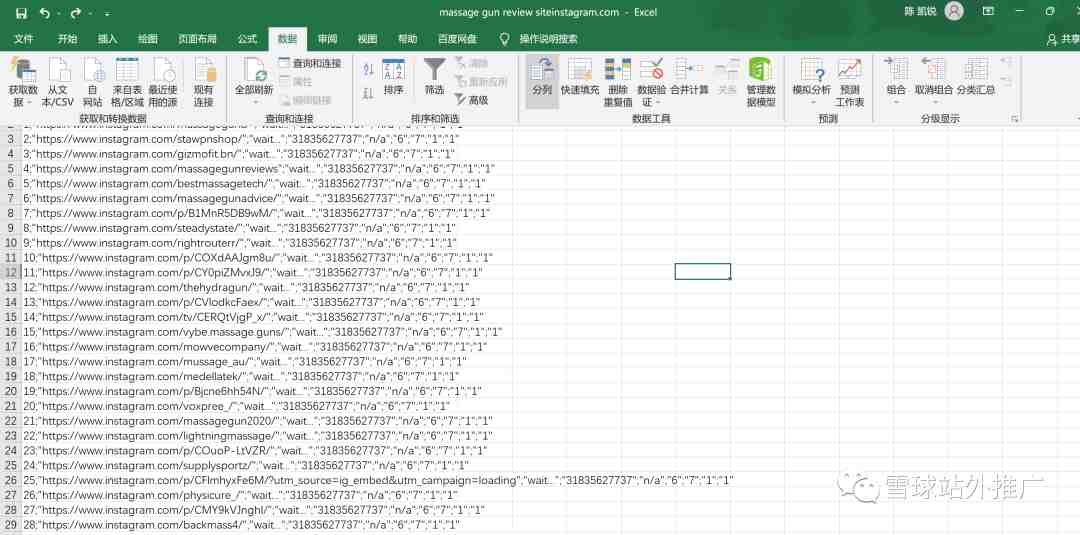Viewport: 1080px width, 535px height.
Task: Click the outlined selected empty cell
Action: point(703,272)
